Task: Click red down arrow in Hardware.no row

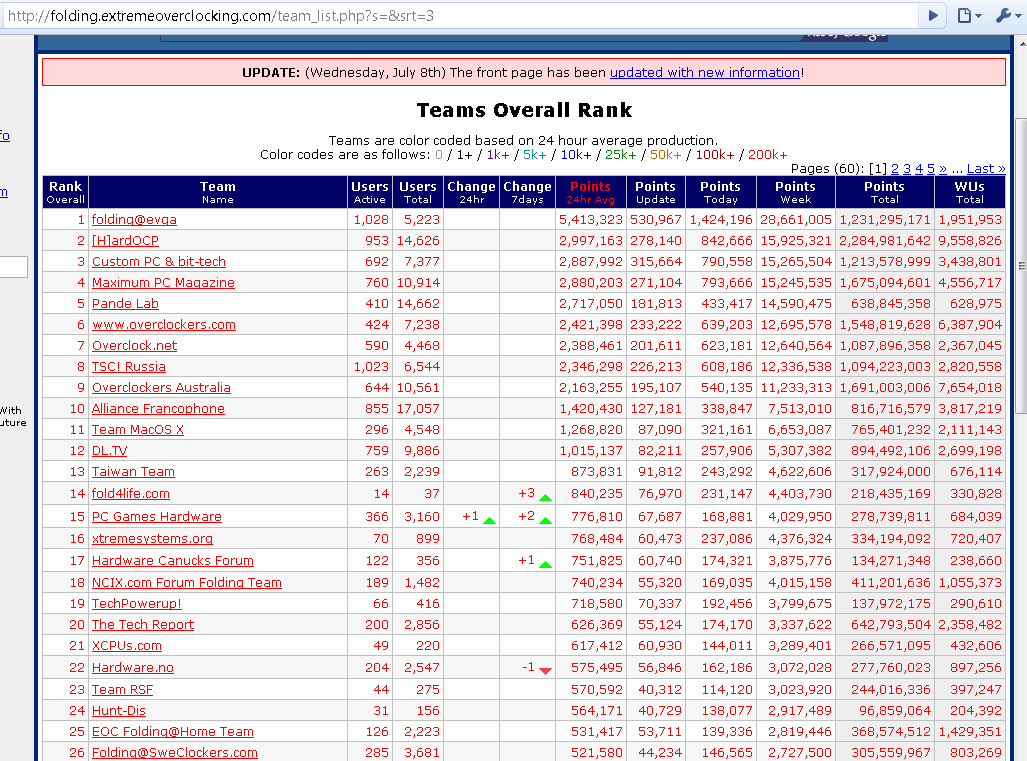Action: [x=545, y=671]
